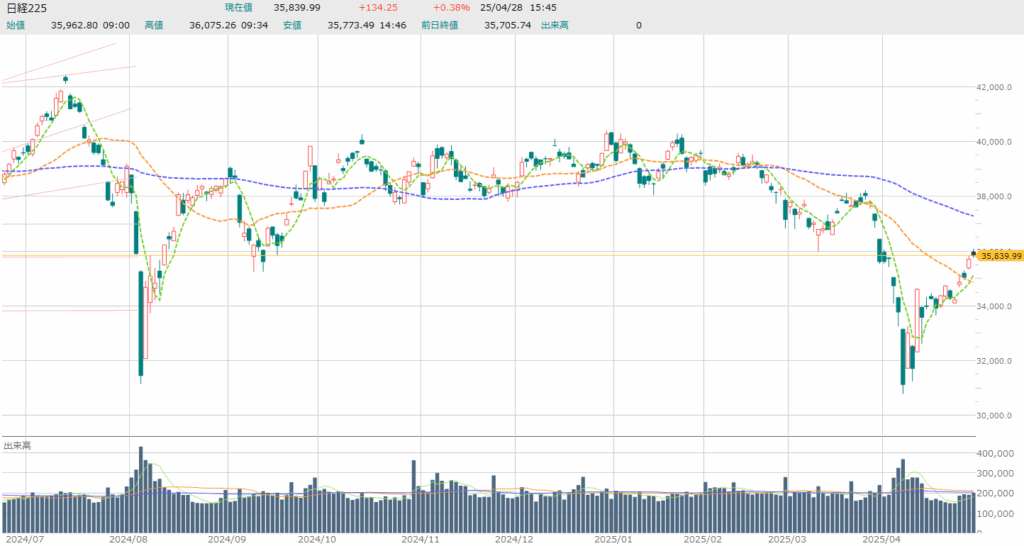Click the 32,000.0 price axis label
Screen dimensions: 1024x546
point(994,361)
